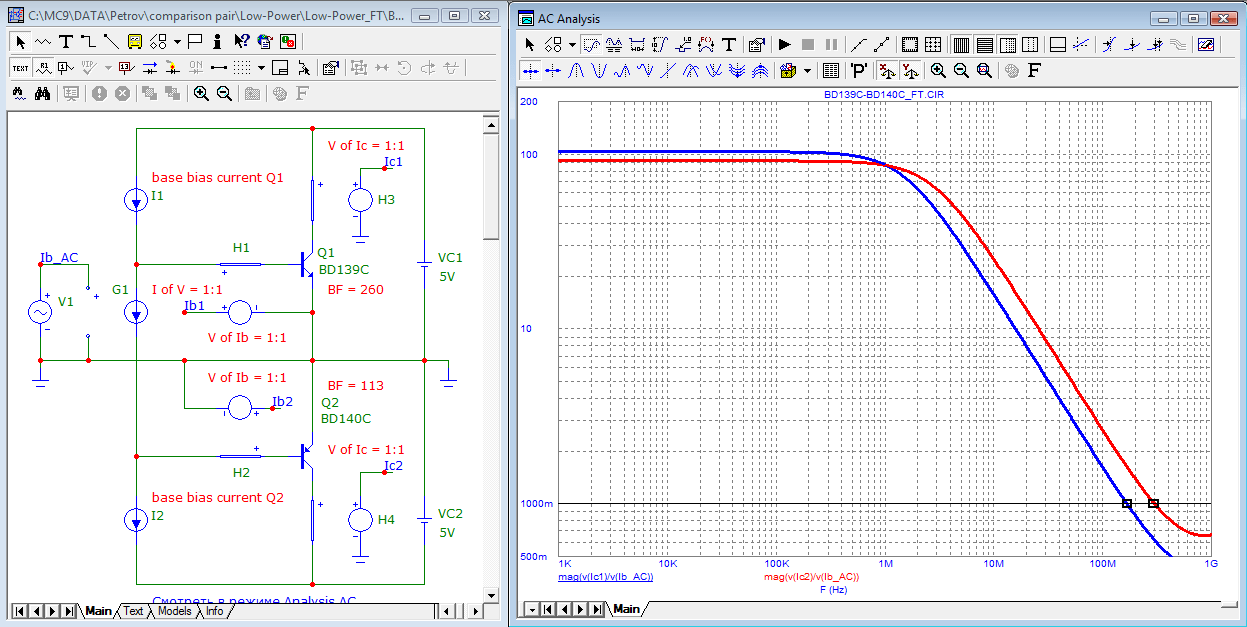
Task: Open the numeric output table icon
Action: click(x=830, y=70)
